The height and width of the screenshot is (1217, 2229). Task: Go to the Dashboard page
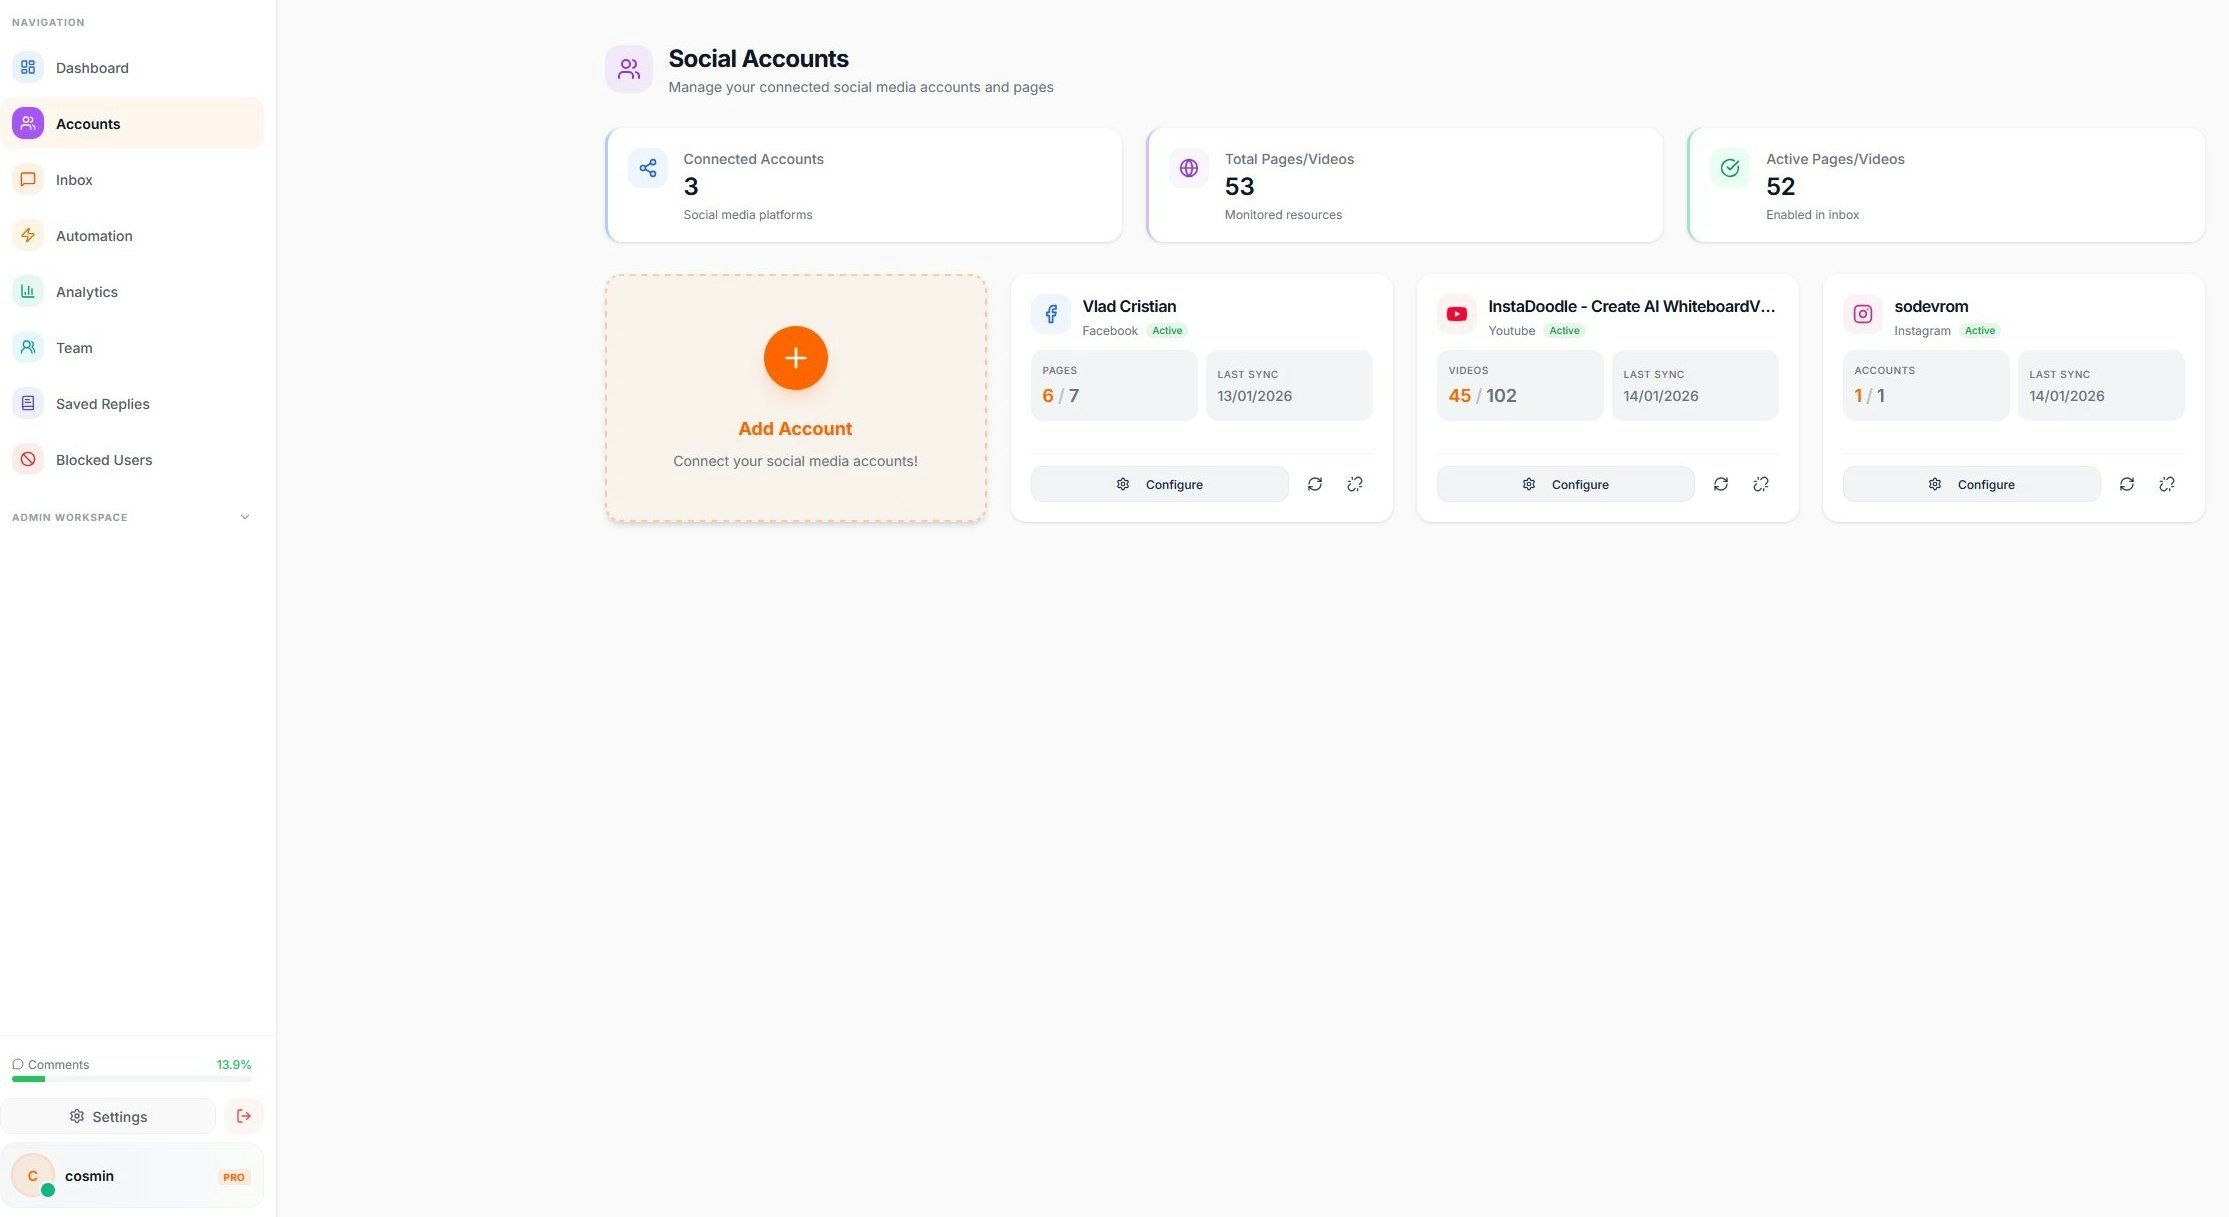[x=92, y=67]
